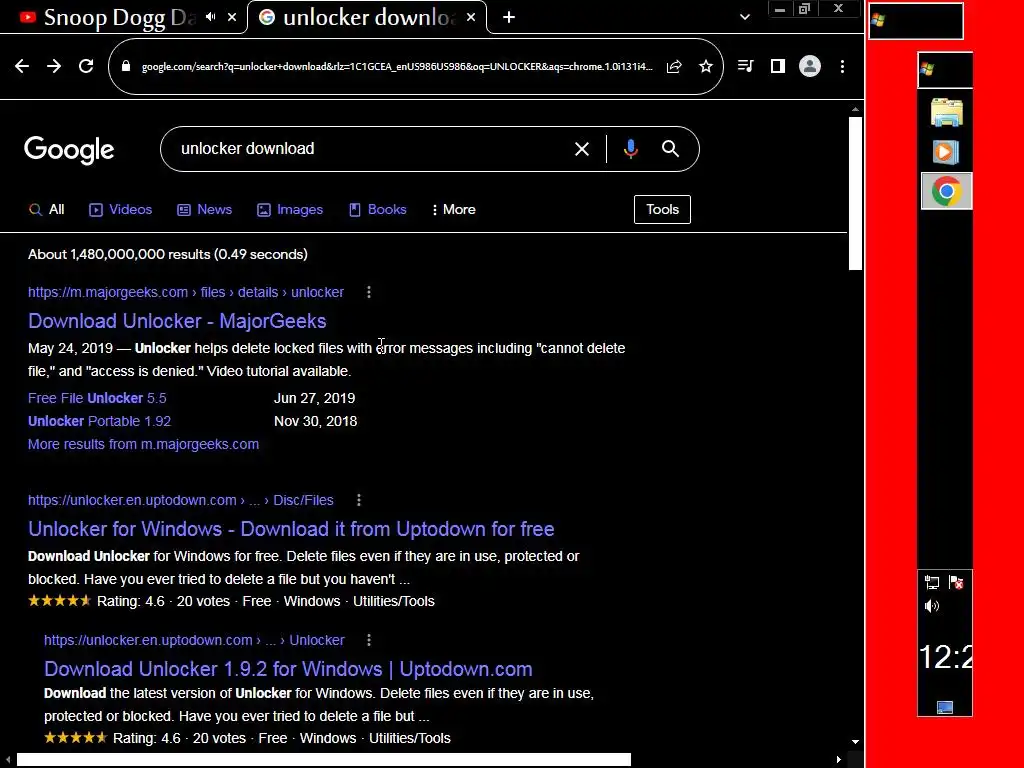
Task: Click the scroll down arrow
Action: point(856,742)
